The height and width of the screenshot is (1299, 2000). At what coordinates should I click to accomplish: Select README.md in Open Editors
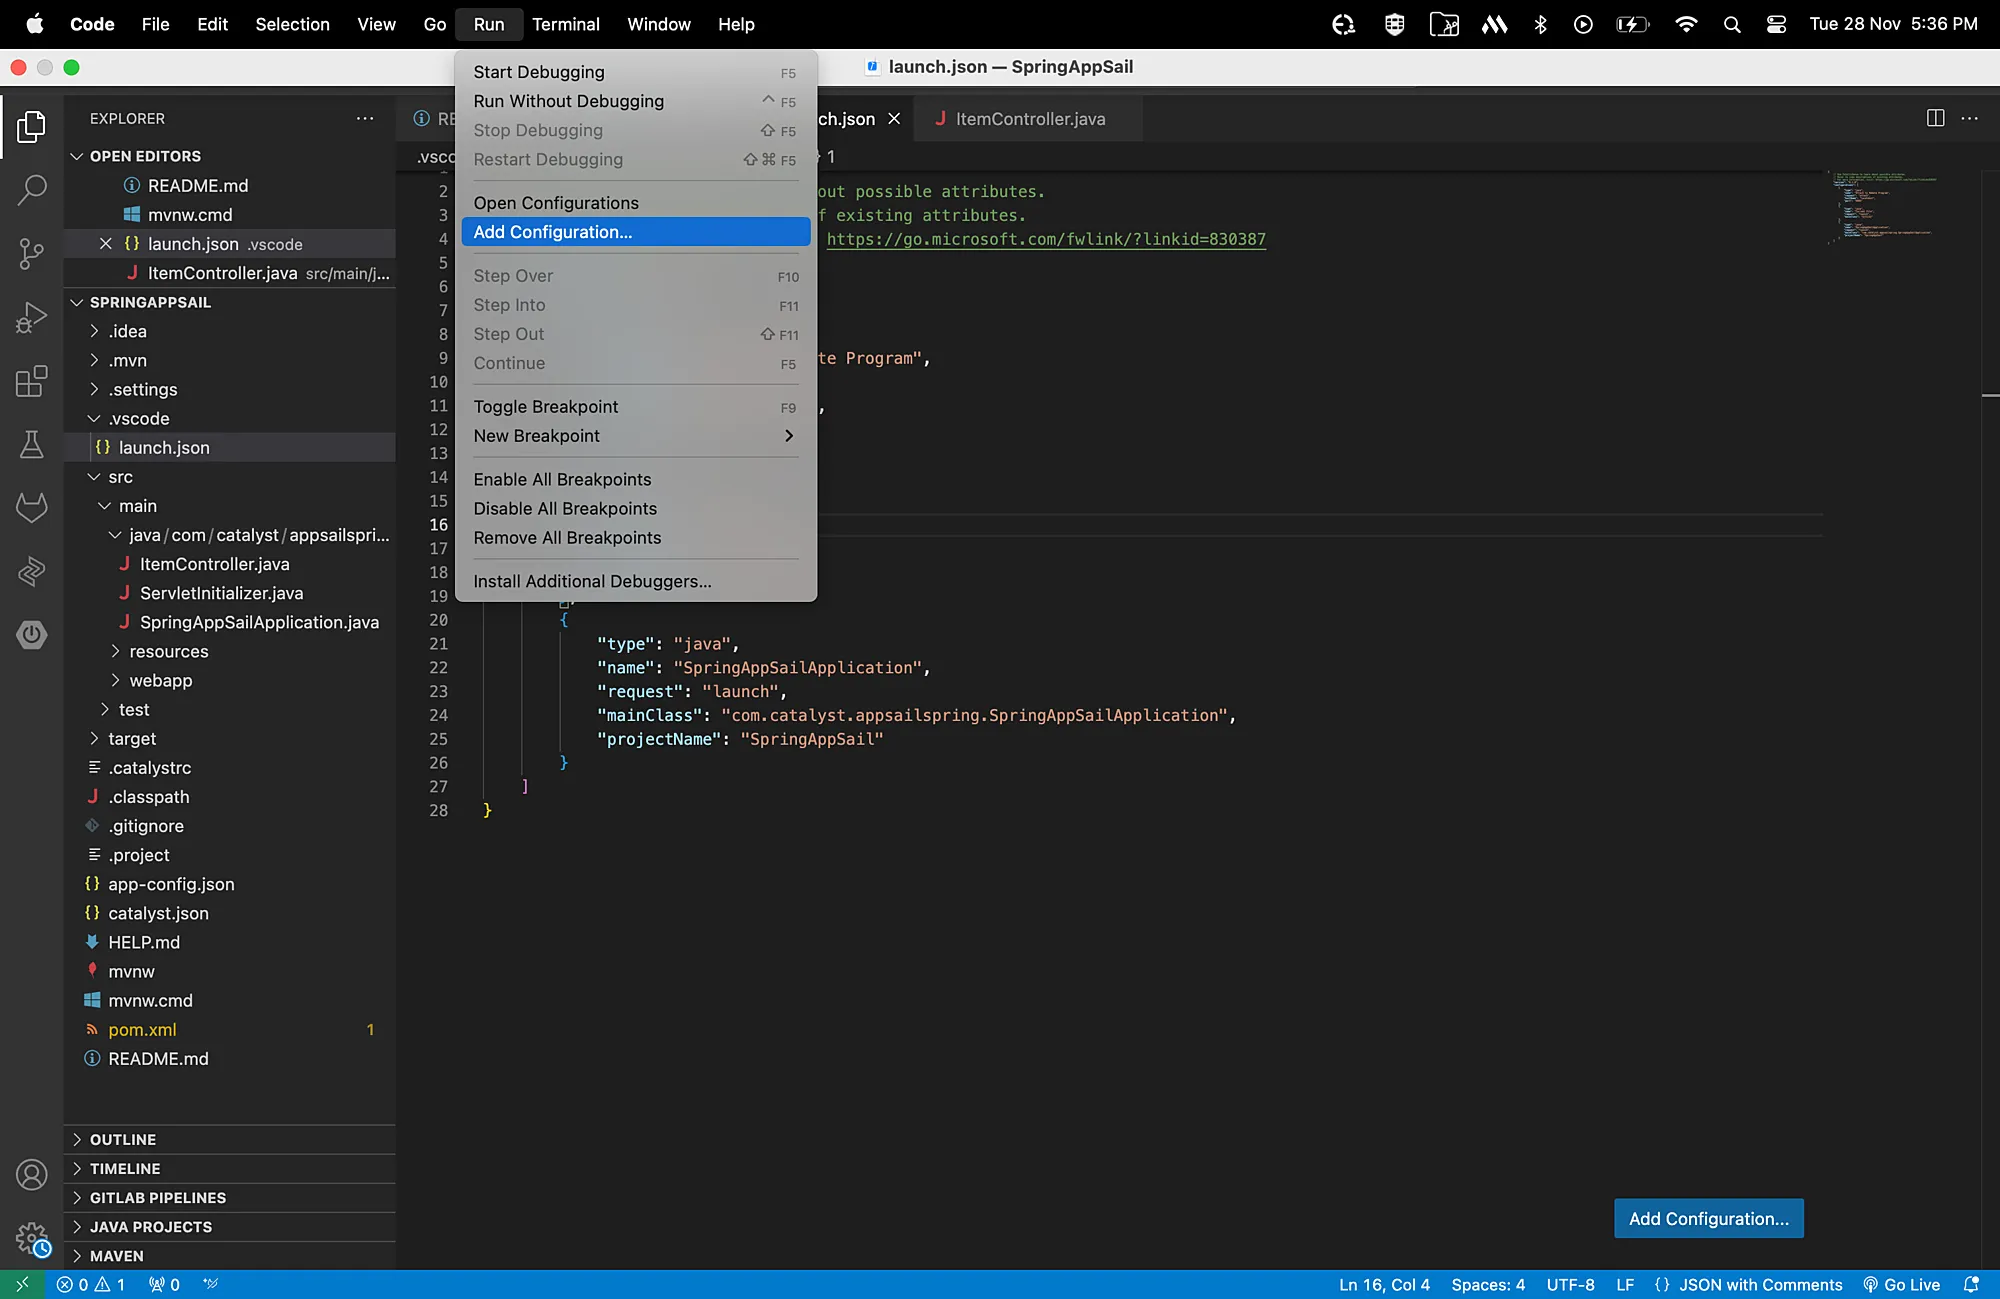point(198,185)
